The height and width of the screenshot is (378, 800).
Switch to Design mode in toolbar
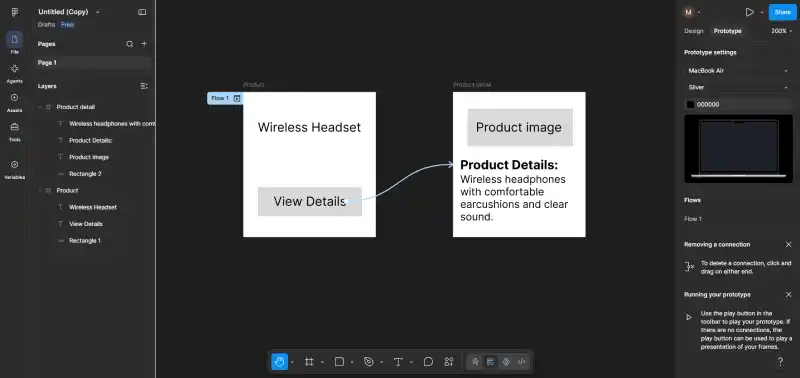click(490, 362)
